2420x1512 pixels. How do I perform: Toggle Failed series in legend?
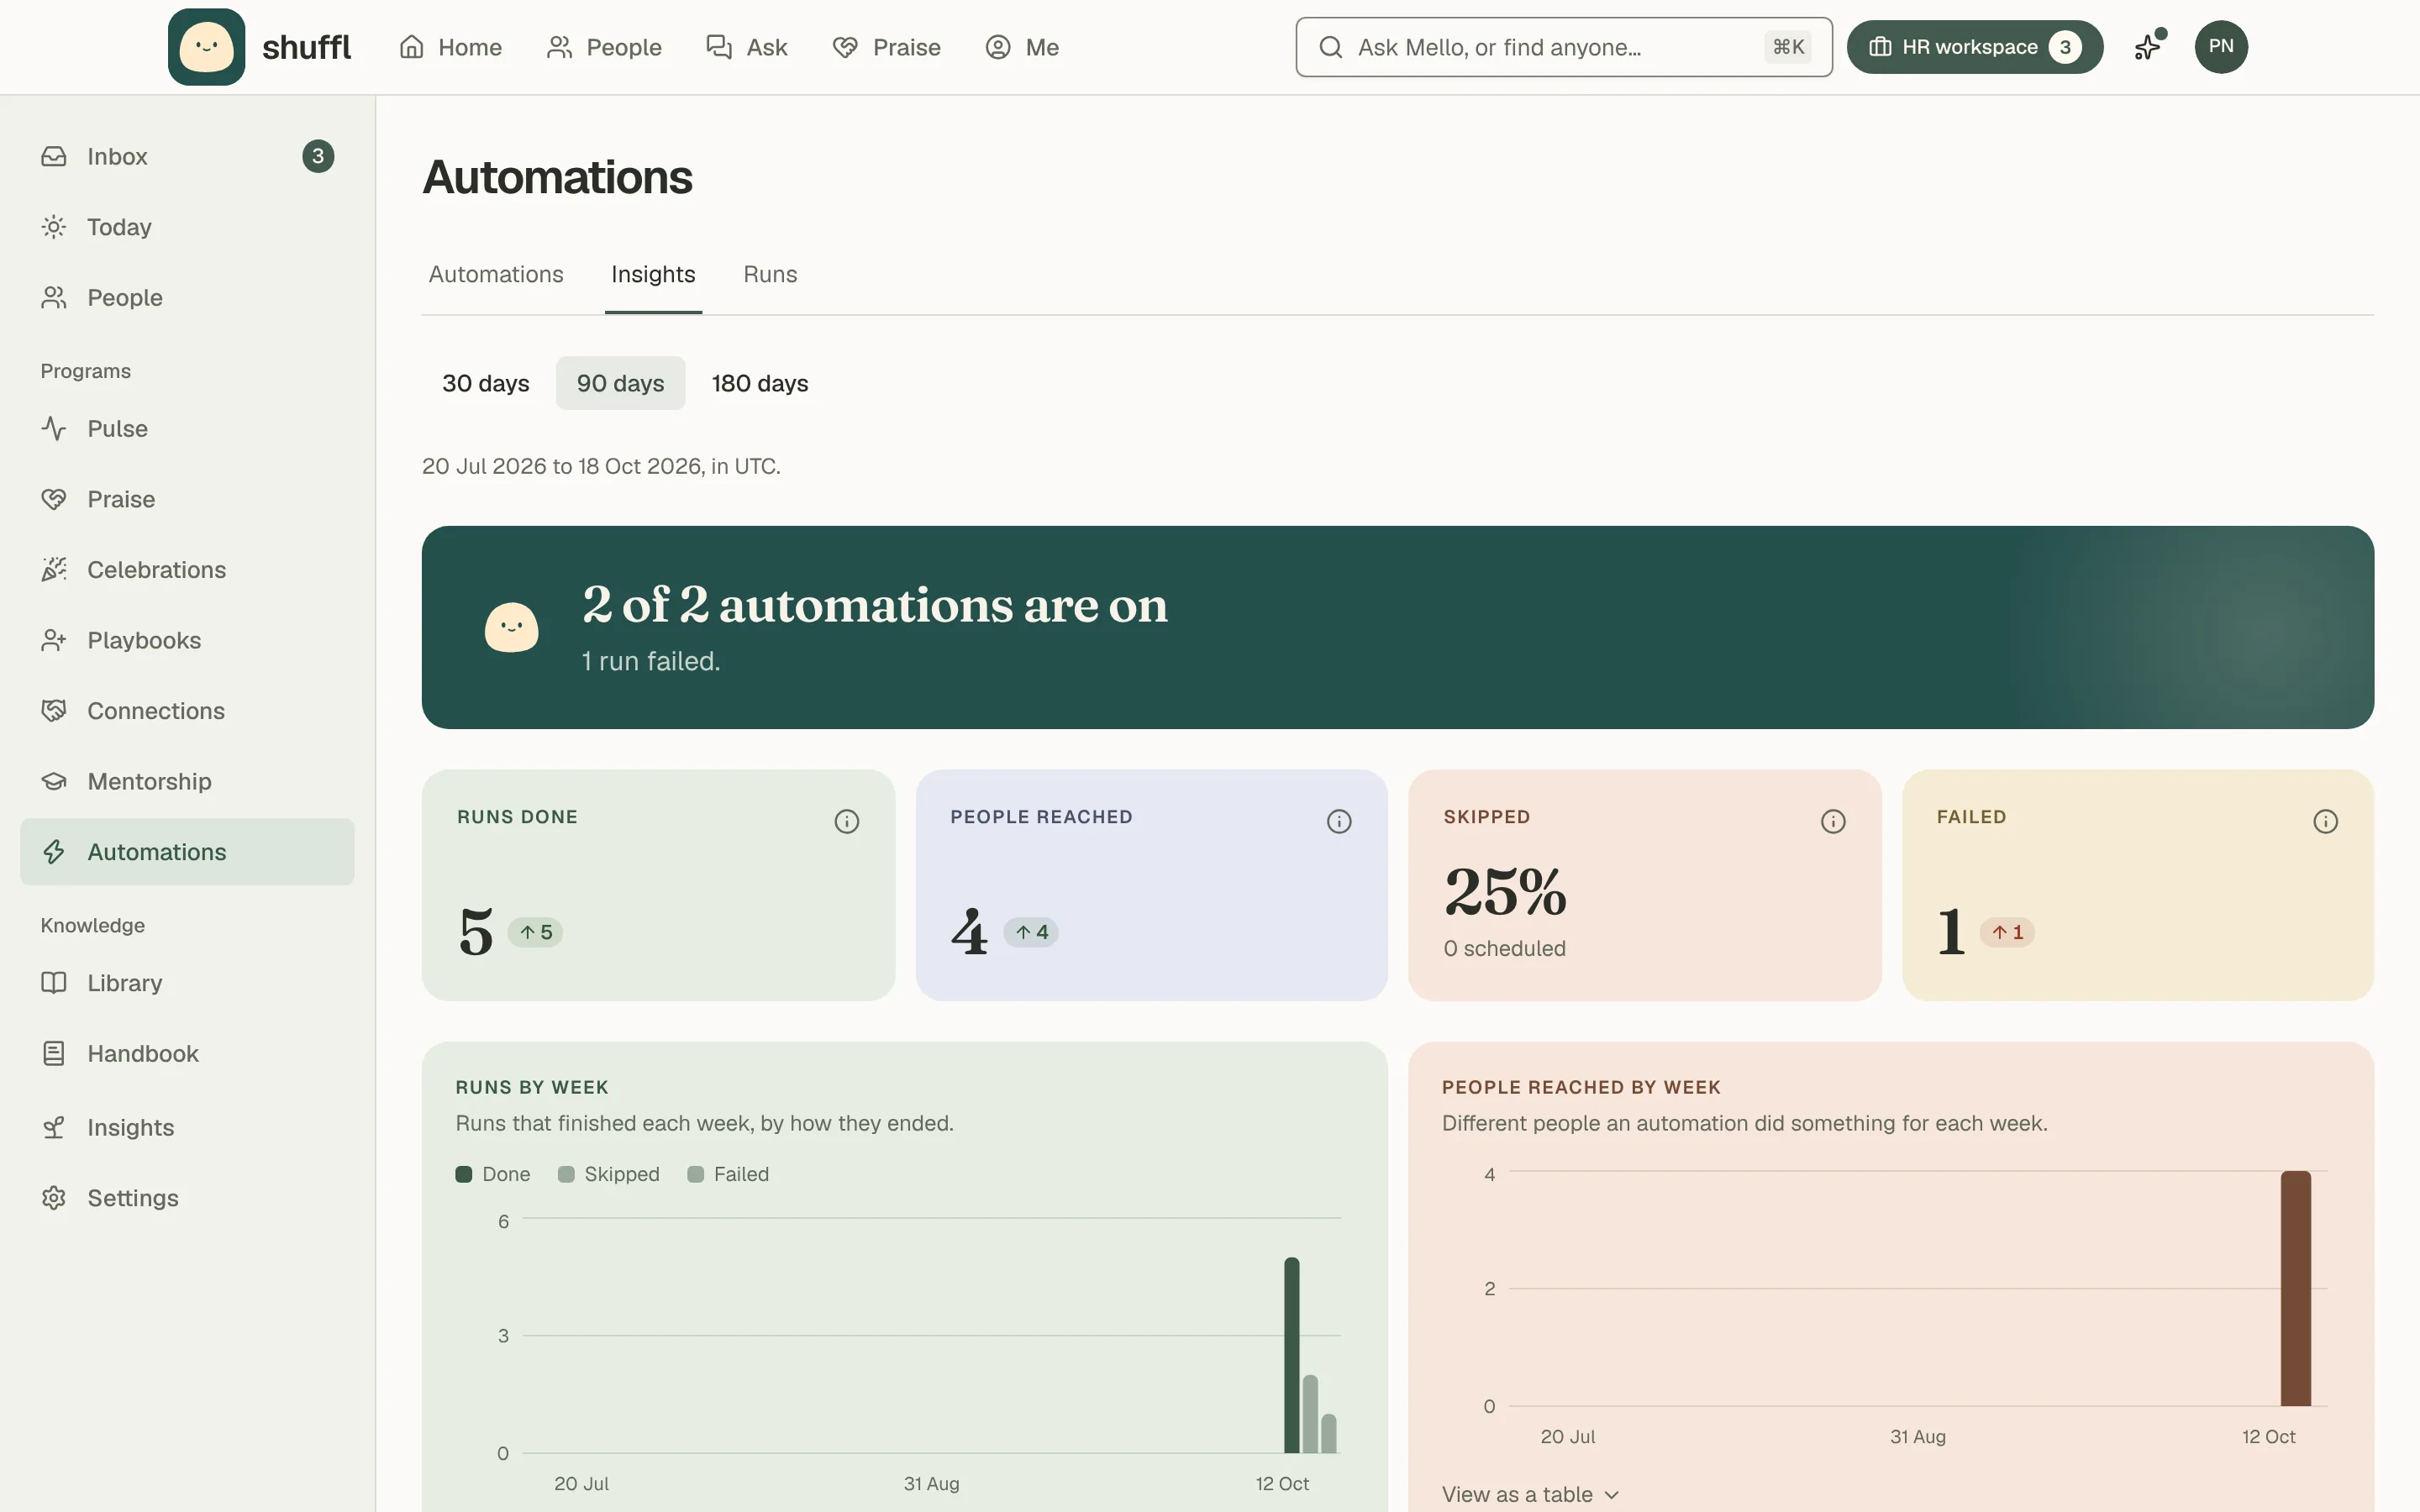(x=728, y=1174)
